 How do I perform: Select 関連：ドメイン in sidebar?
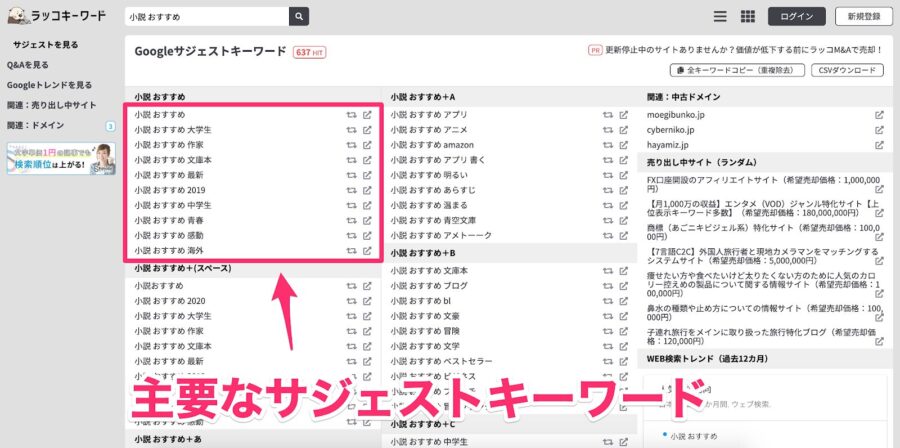[36, 125]
